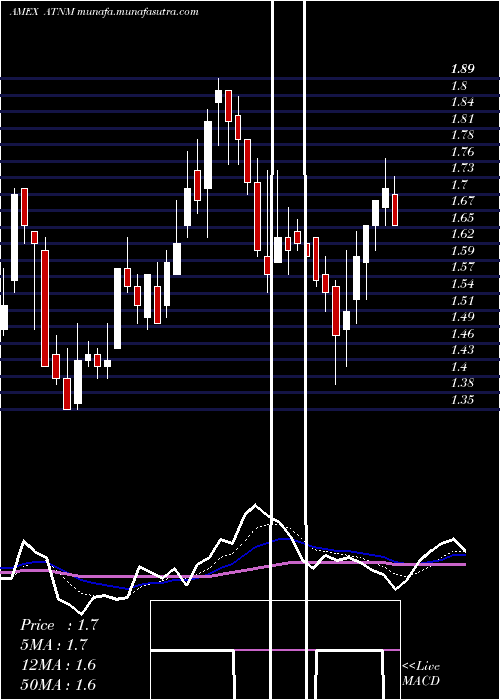Screen dimensions: 500x700
Task: Click the 1.57 price axis label
Action: 462,267
